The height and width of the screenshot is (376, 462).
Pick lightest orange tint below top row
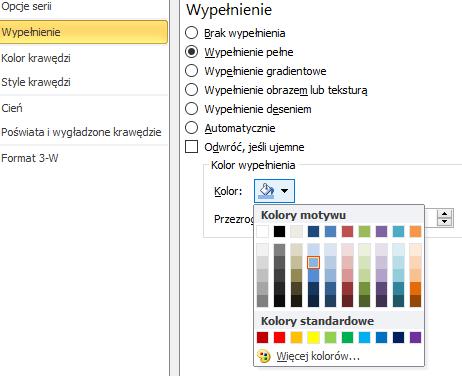tap(416, 250)
